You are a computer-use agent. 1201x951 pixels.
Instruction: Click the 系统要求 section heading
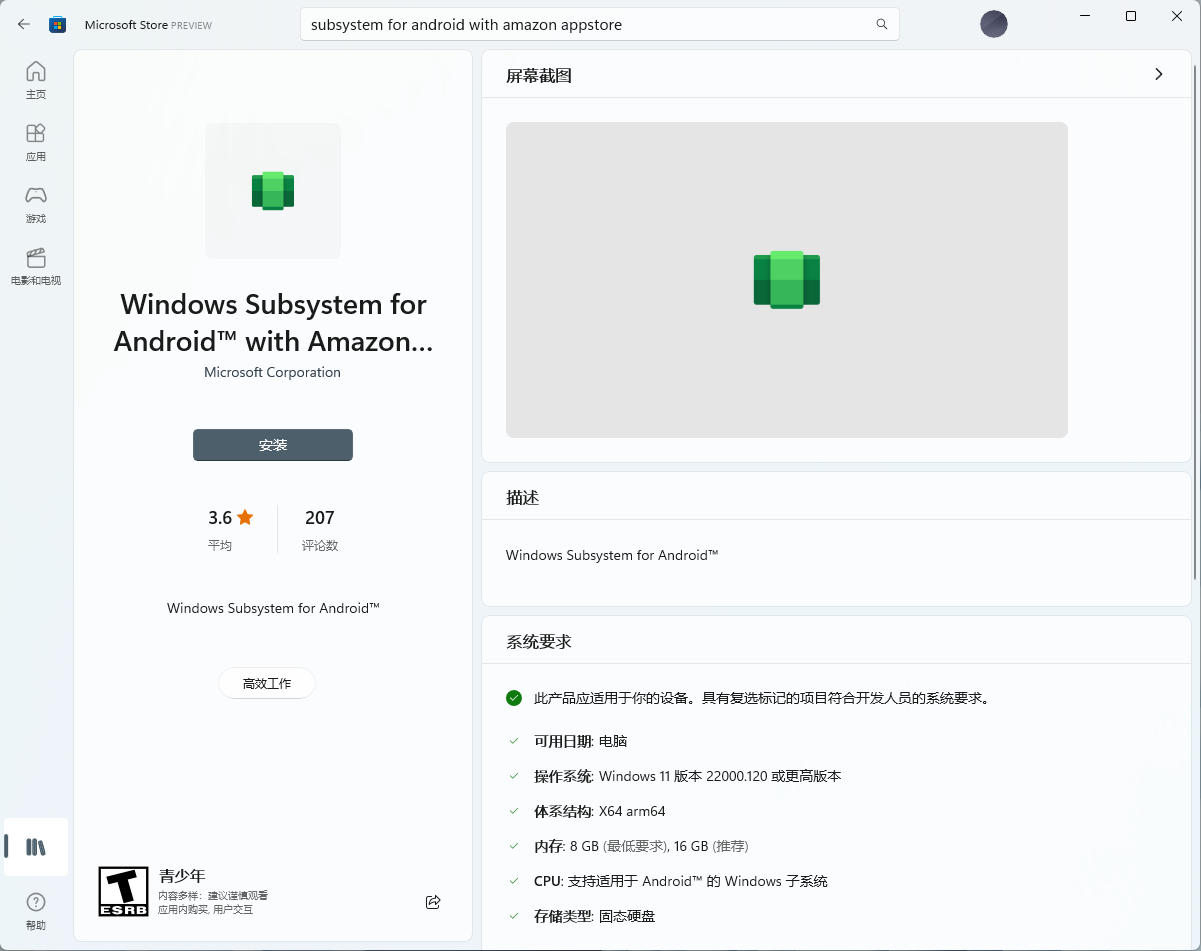539,641
